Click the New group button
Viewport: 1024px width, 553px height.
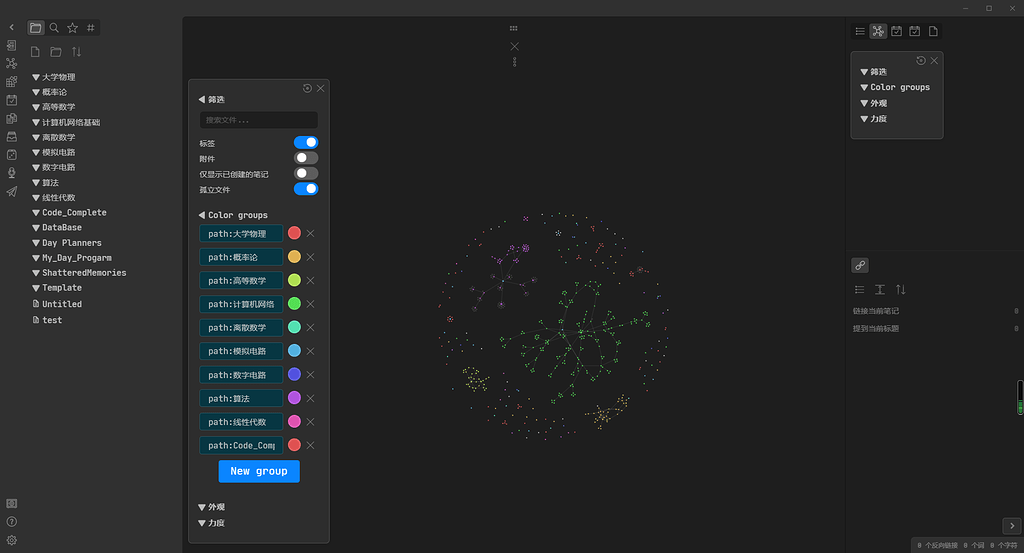click(259, 471)
